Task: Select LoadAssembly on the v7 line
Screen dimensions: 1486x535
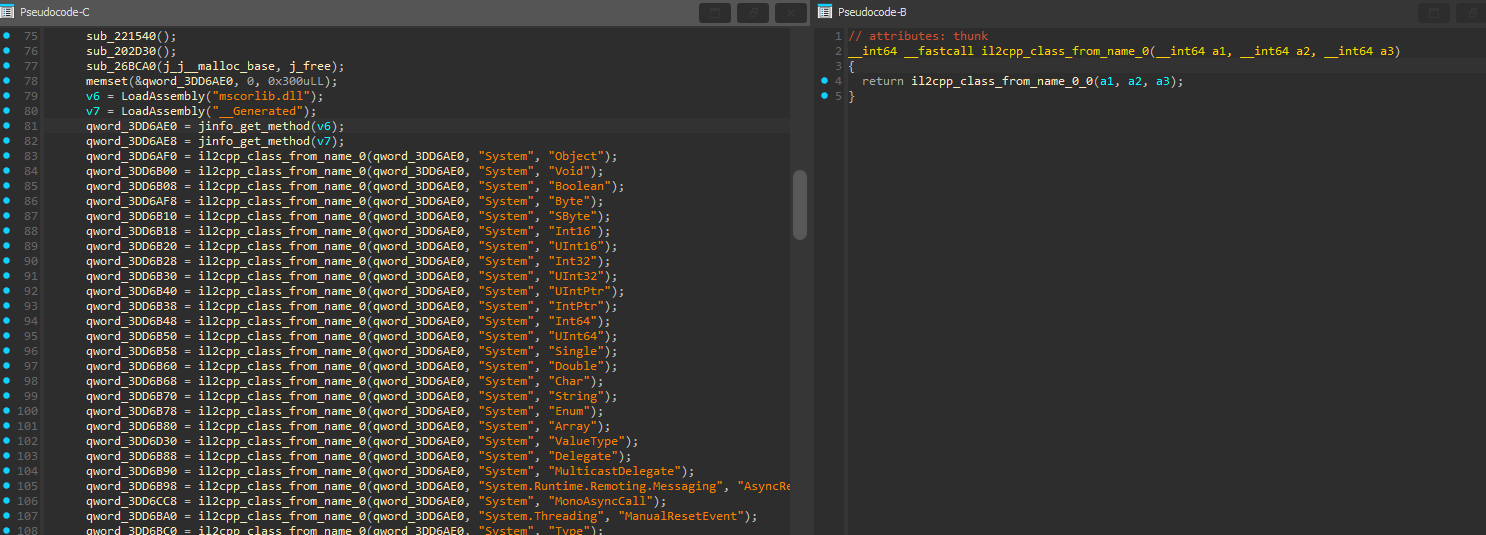Action: tap(164, 111)
